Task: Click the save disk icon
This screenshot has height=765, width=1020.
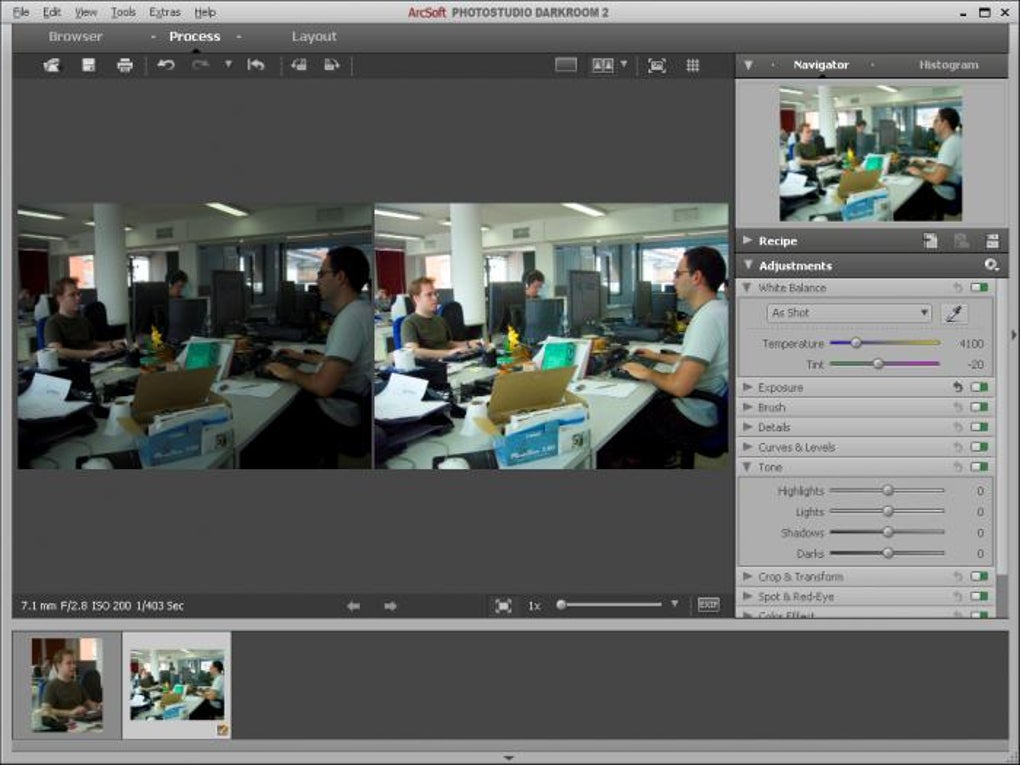Action: 88,65
